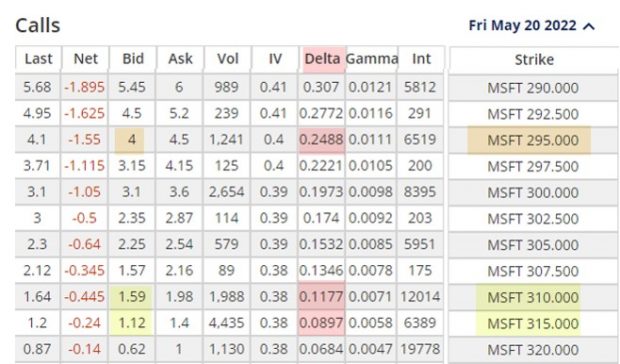The image size is (620, 364).
Task: Collapse the Fri May 20 2022 expiration chevron
Action: pyautogui.click(x=589, y=26)
